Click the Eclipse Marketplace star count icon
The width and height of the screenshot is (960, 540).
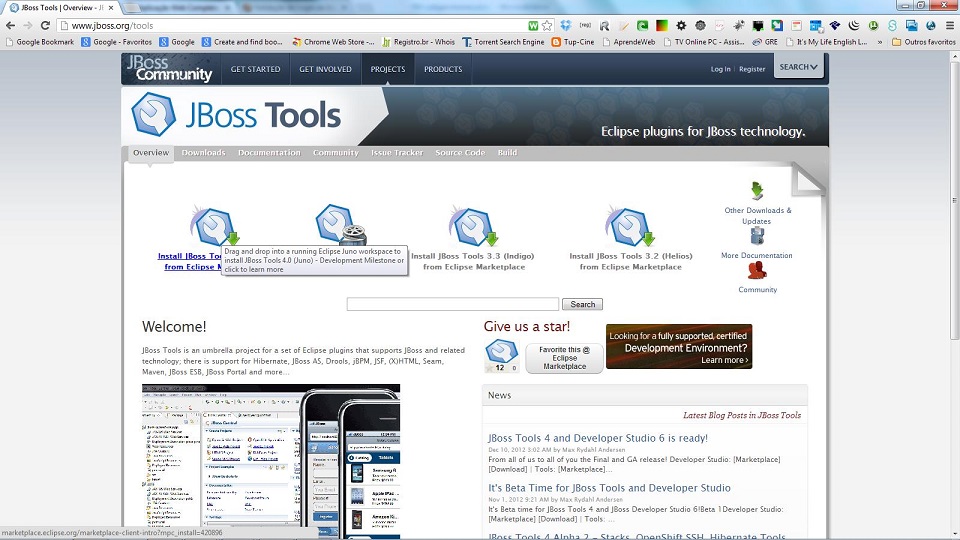click(501, 356)
